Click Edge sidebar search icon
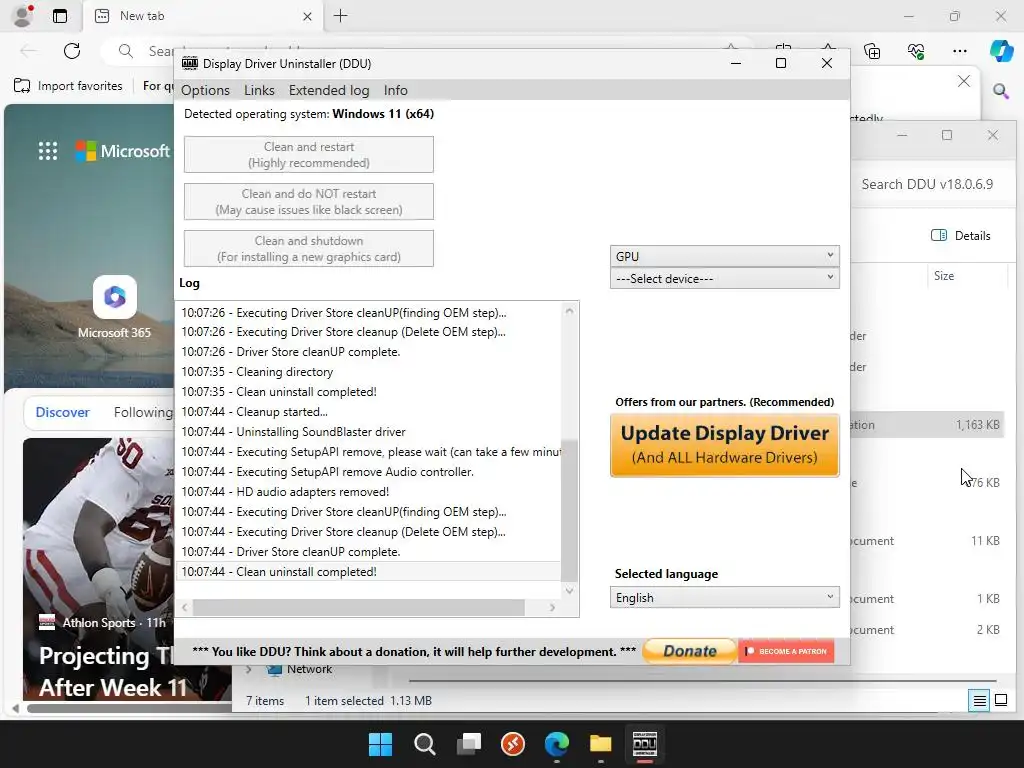Image resolution: width=1024 pixels, height=768 pixels. click(x=1000, y=91)
